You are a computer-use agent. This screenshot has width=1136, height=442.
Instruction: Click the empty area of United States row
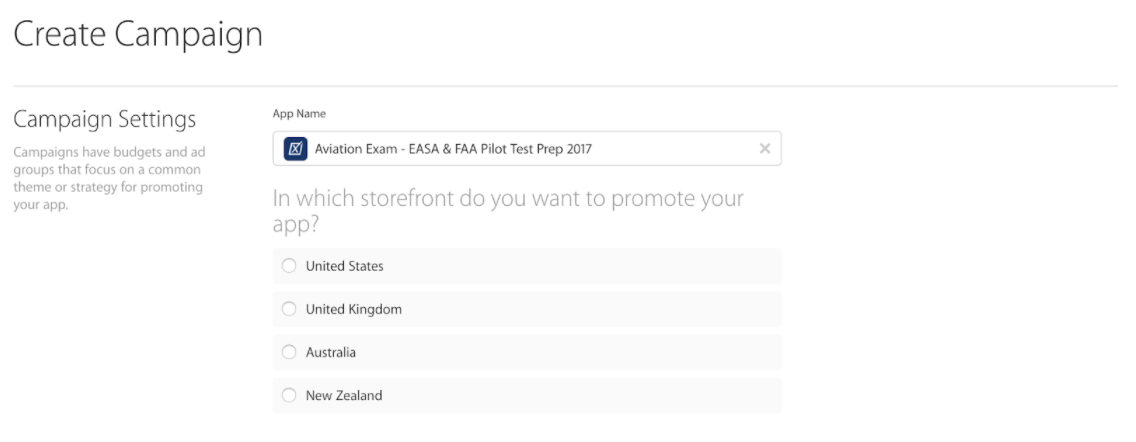coord(580,266)
